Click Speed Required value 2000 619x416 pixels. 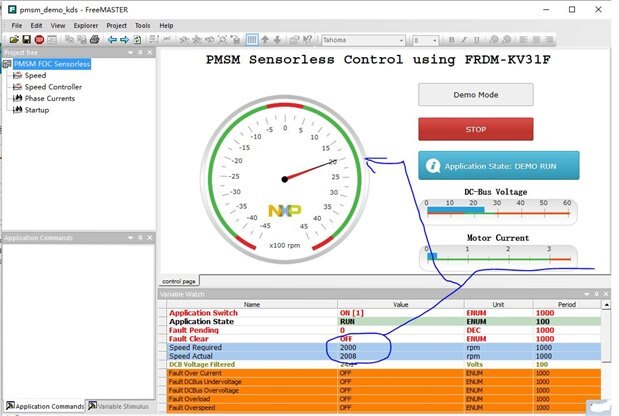[x=348, y=347]
